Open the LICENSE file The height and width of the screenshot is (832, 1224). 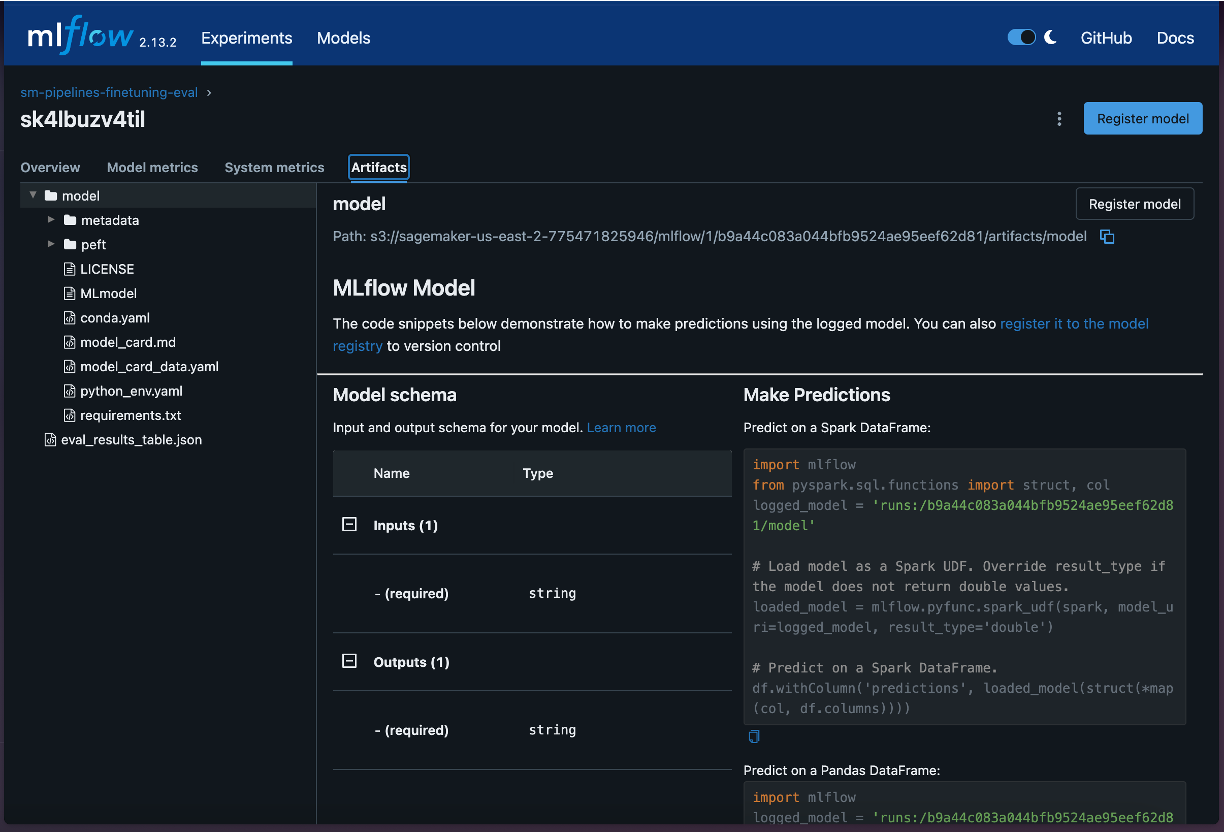pos(107,269)
